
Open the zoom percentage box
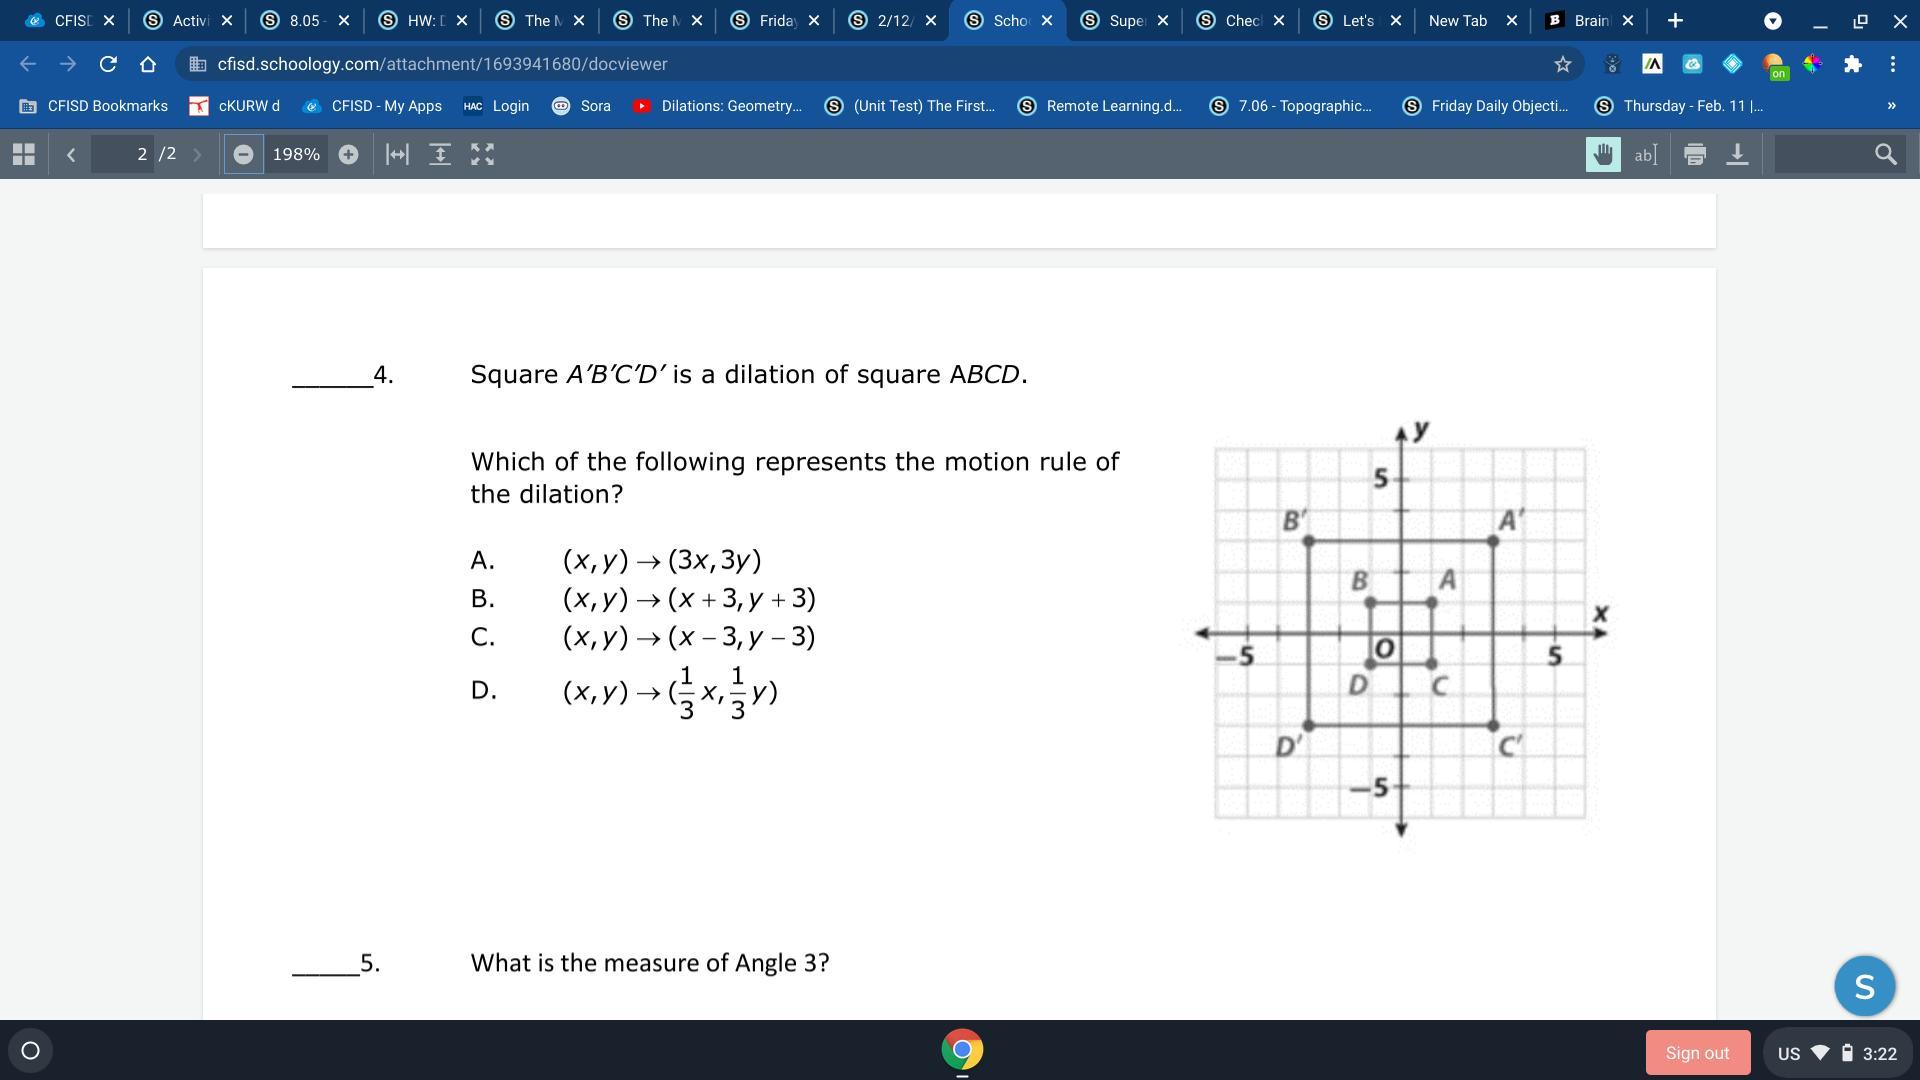(x=296, y=154)
